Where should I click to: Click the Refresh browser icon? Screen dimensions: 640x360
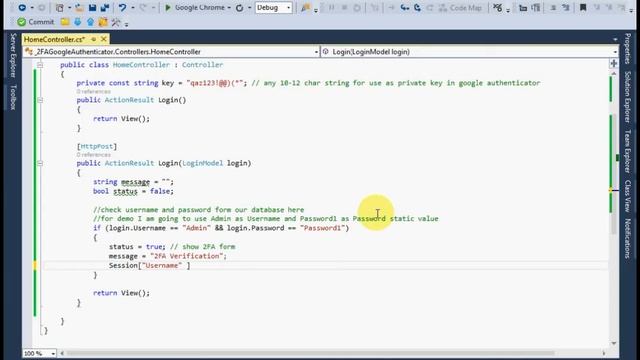[x=240, y=8]
